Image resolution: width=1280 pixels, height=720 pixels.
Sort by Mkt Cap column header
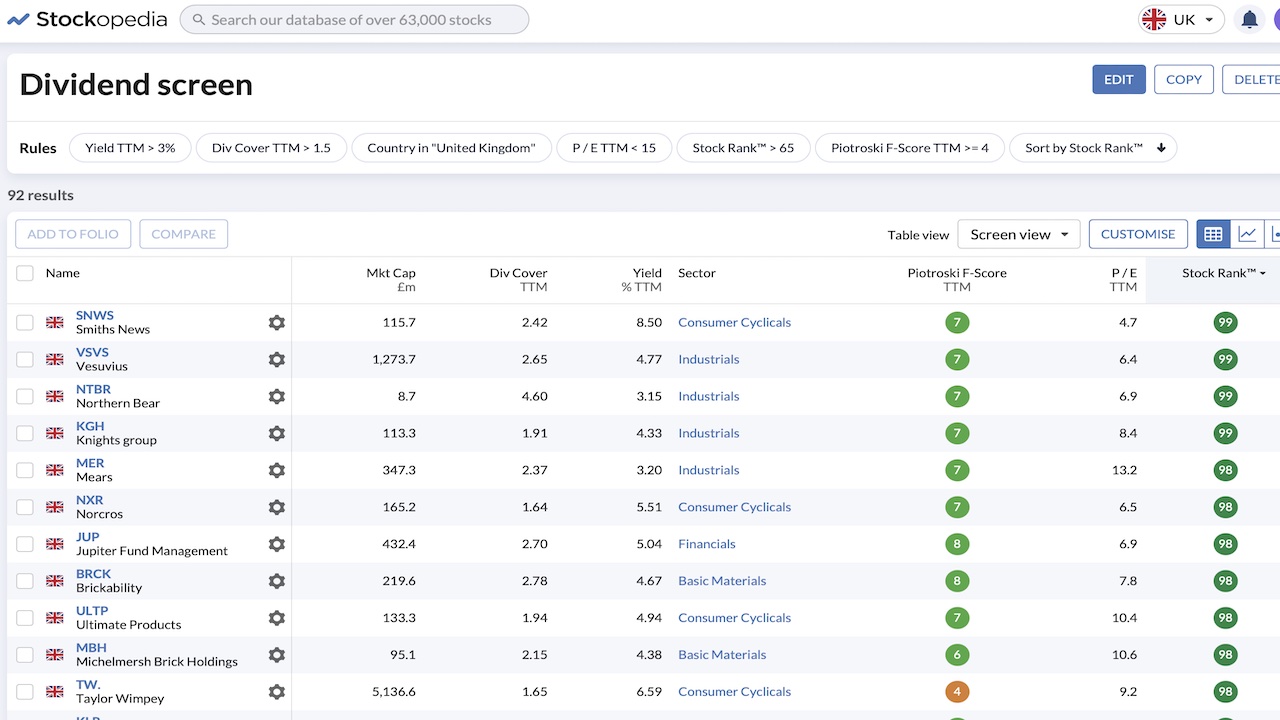tap(391, 279)
